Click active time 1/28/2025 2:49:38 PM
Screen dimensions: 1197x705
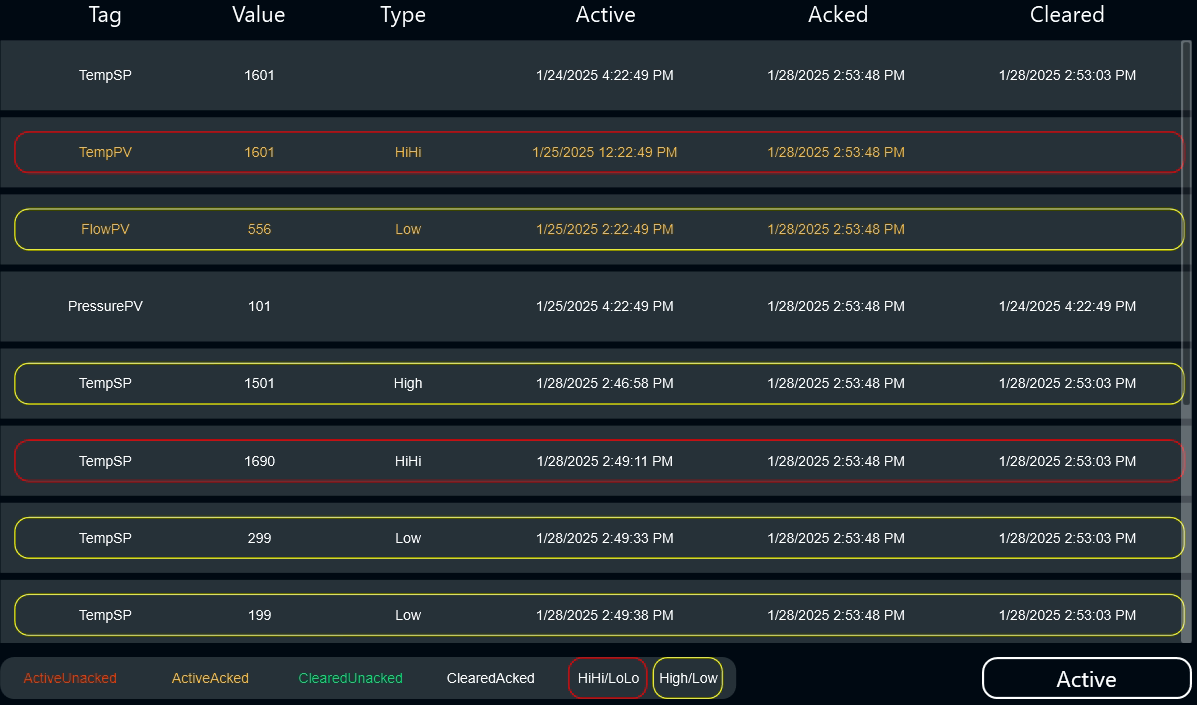click(x=605, y=616)
